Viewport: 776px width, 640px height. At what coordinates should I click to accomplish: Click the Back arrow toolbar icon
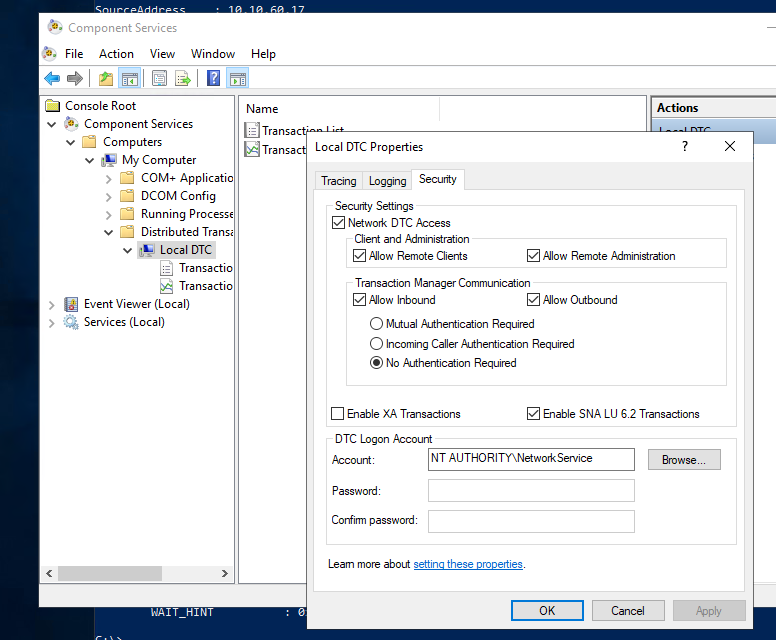[52, 78]
